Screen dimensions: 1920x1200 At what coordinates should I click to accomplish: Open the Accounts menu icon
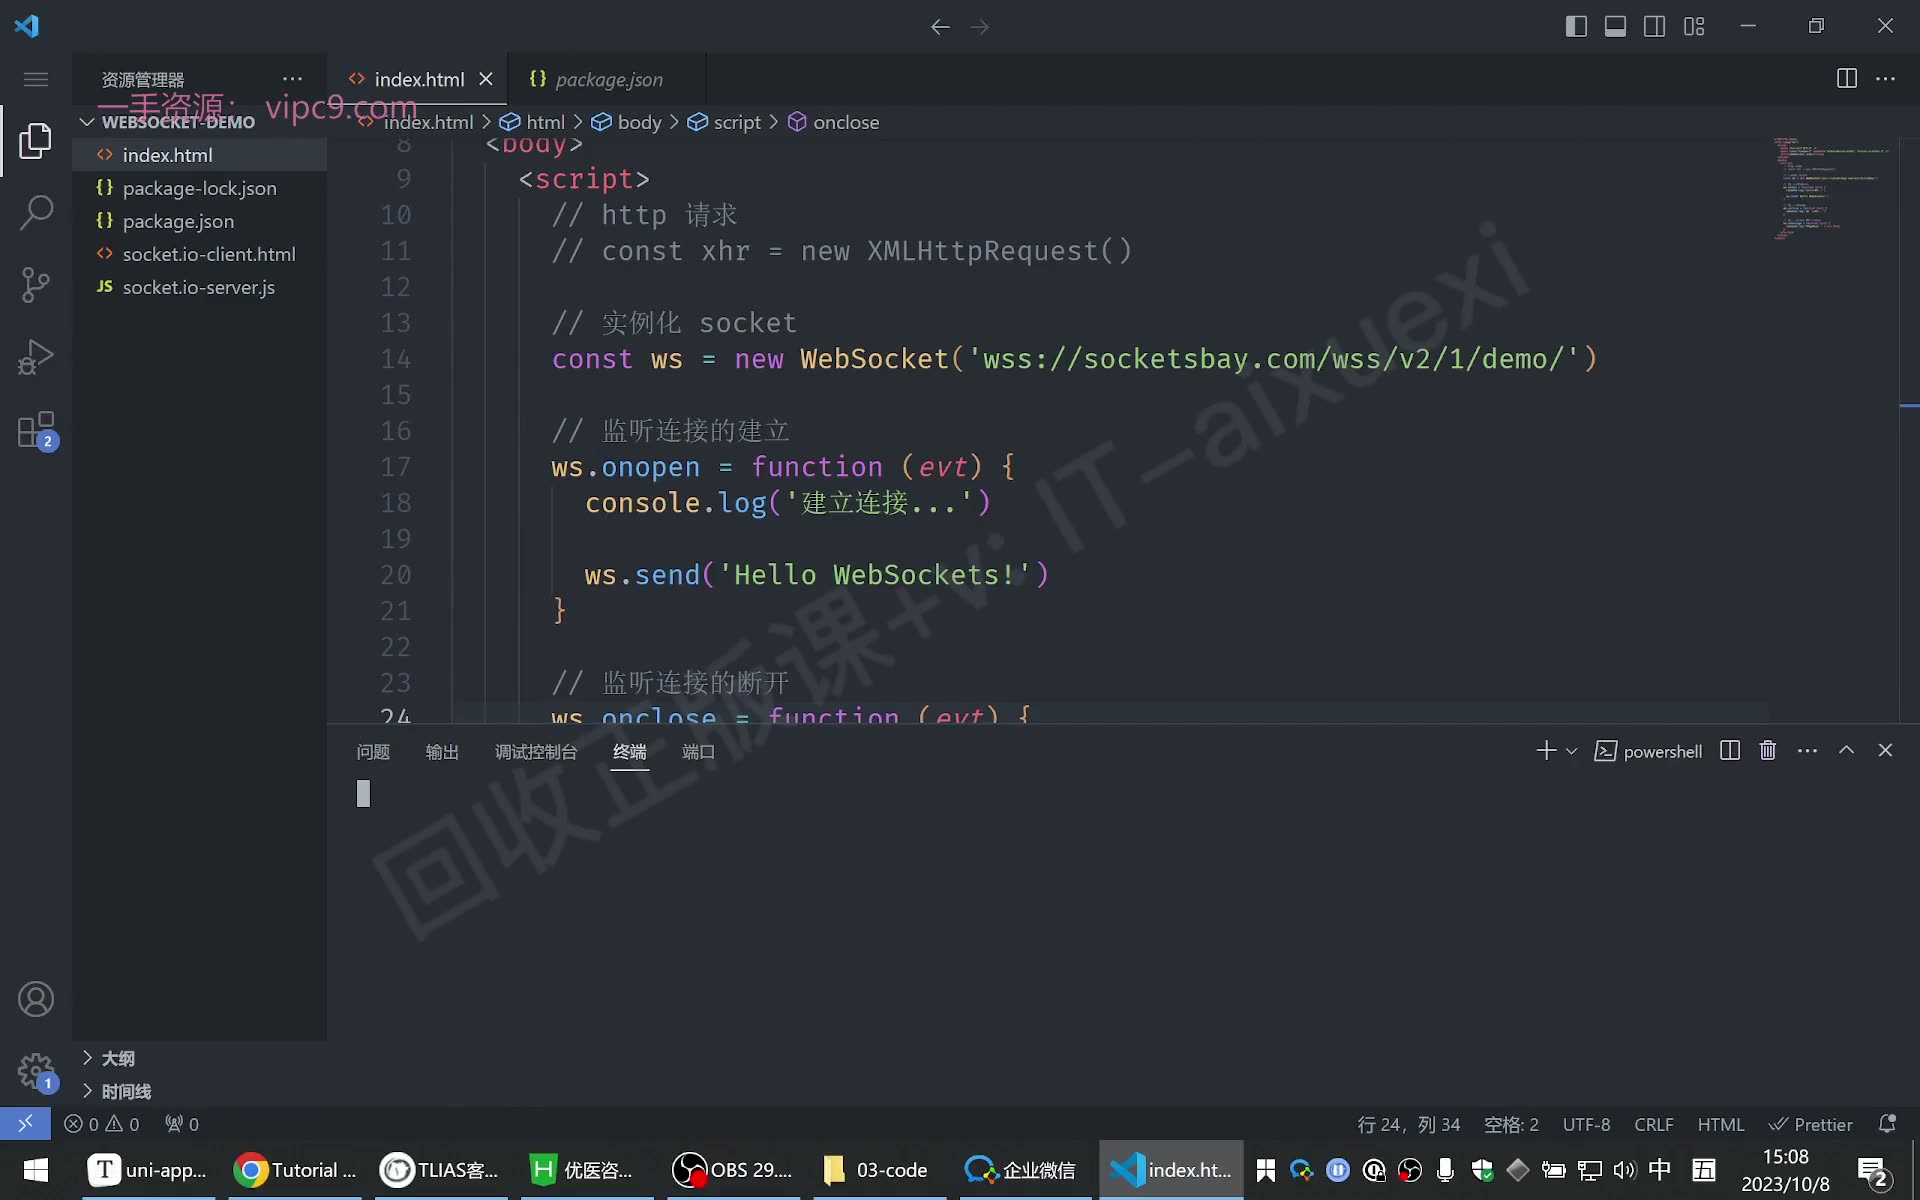pos(36,999)
